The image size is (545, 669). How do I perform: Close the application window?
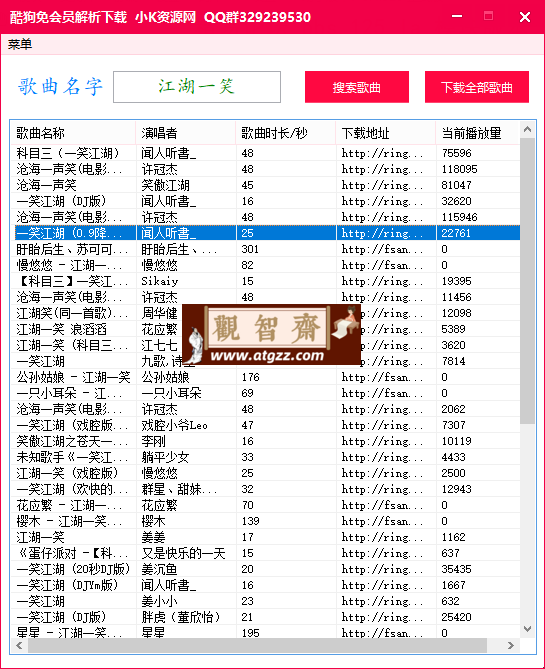(525, 17)
